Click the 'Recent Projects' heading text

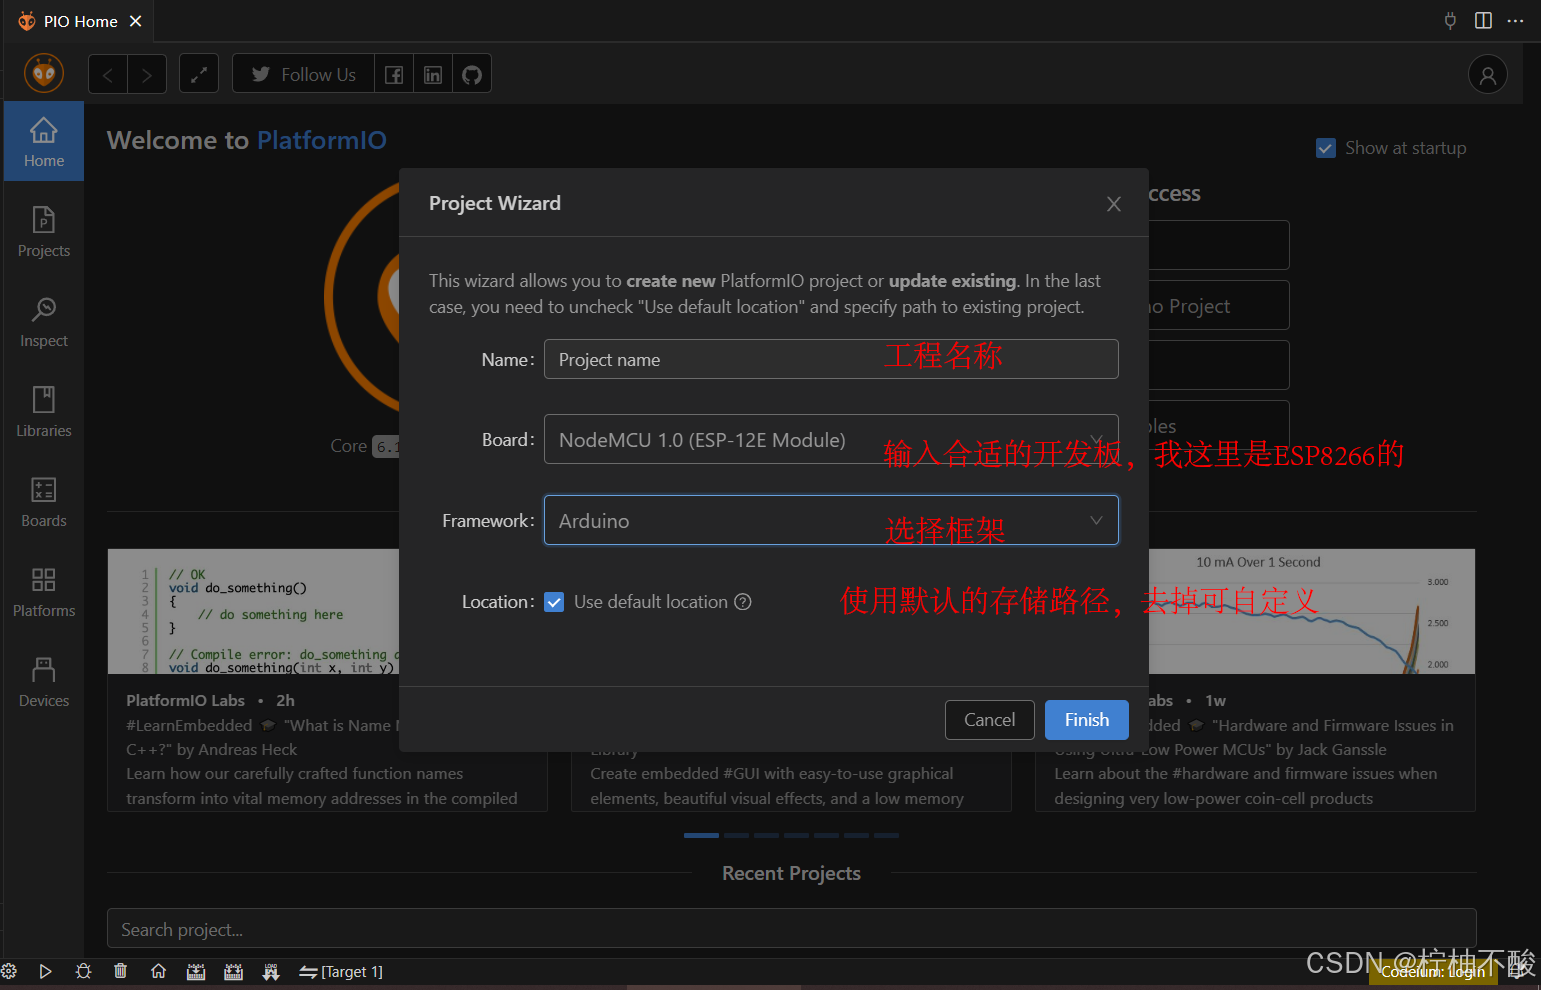pyautogui.click(x=791, y=873)
